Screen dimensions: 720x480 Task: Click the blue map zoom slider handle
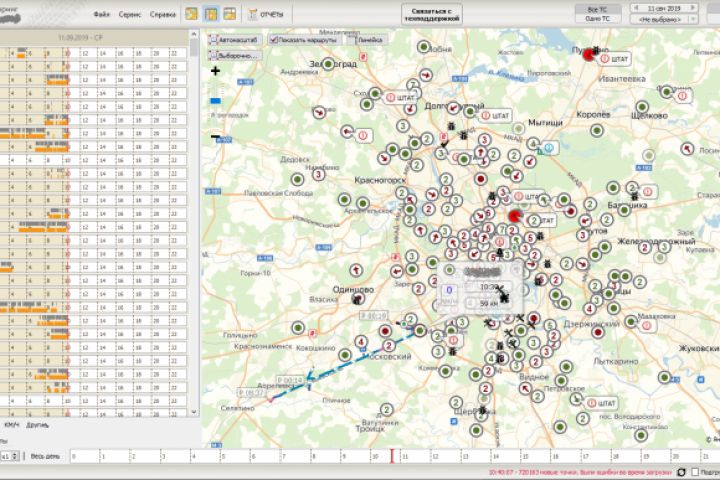[x=216, y=100]
